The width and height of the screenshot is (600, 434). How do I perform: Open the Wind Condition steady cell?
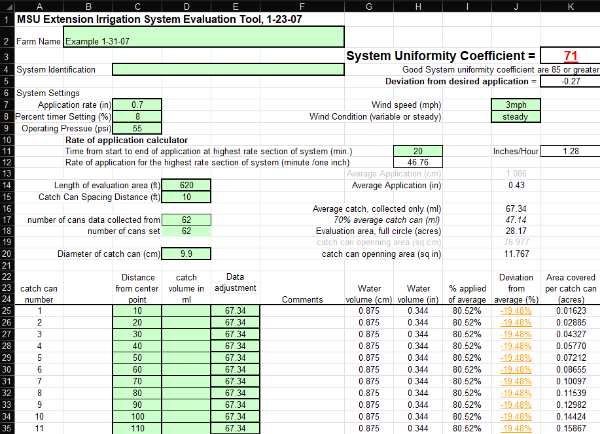tap(516, 116)
